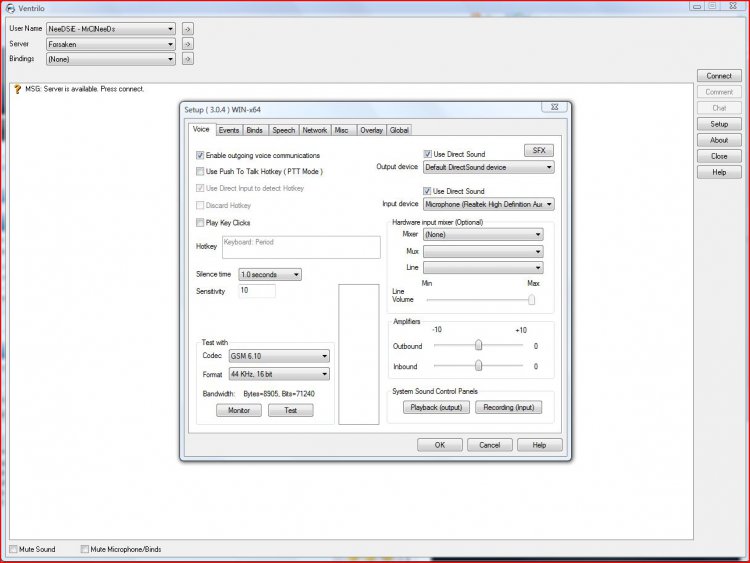Click the Hotkey input box
750x563 pixels.
point(301,247)
